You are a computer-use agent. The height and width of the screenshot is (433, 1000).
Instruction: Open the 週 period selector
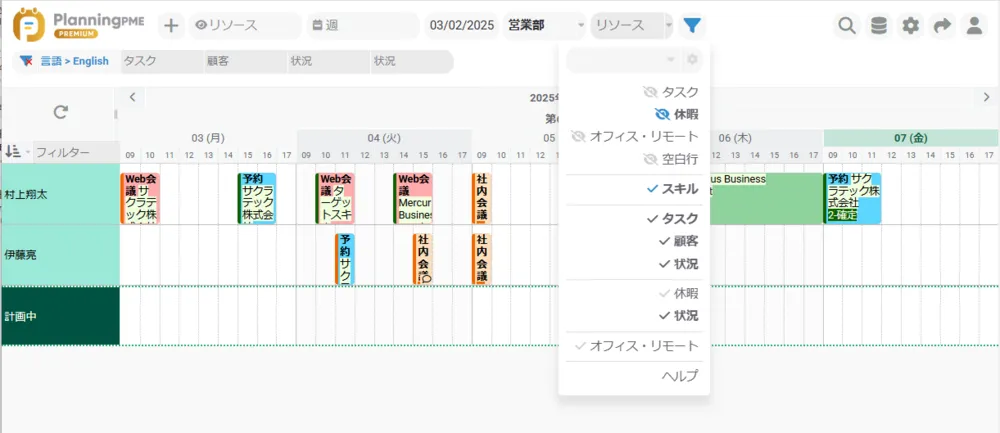click(364, 26)
